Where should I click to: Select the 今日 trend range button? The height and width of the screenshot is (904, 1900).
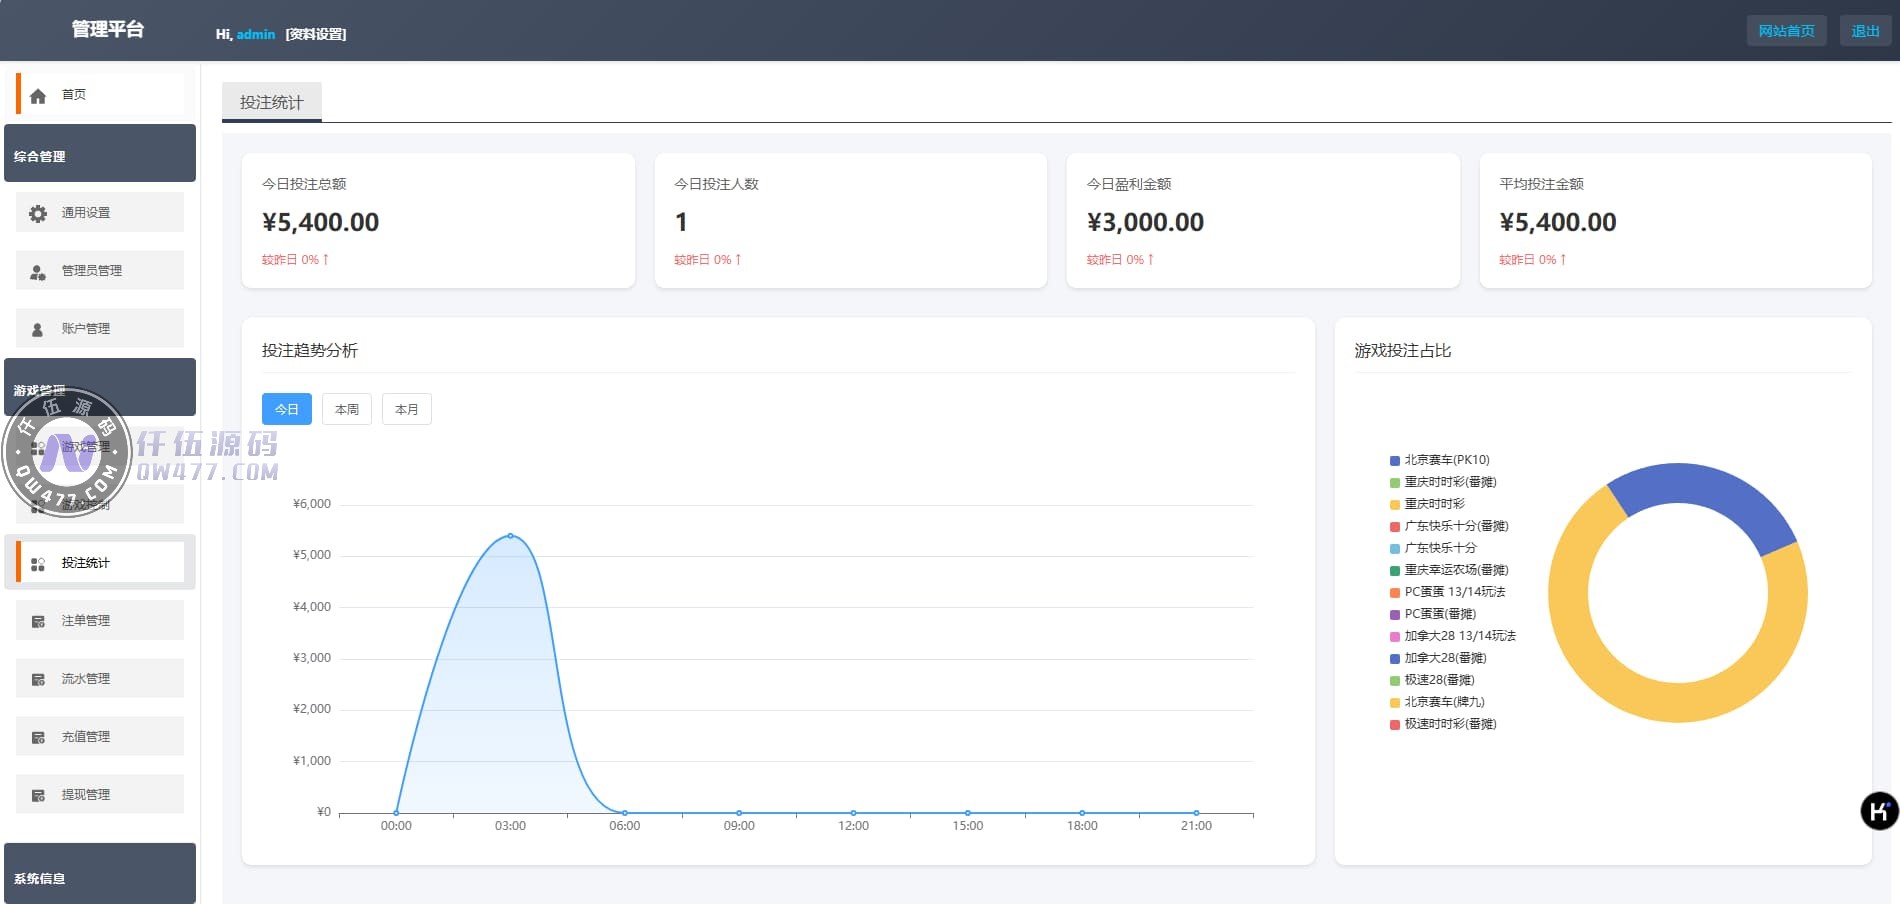[x=287, y=409]
